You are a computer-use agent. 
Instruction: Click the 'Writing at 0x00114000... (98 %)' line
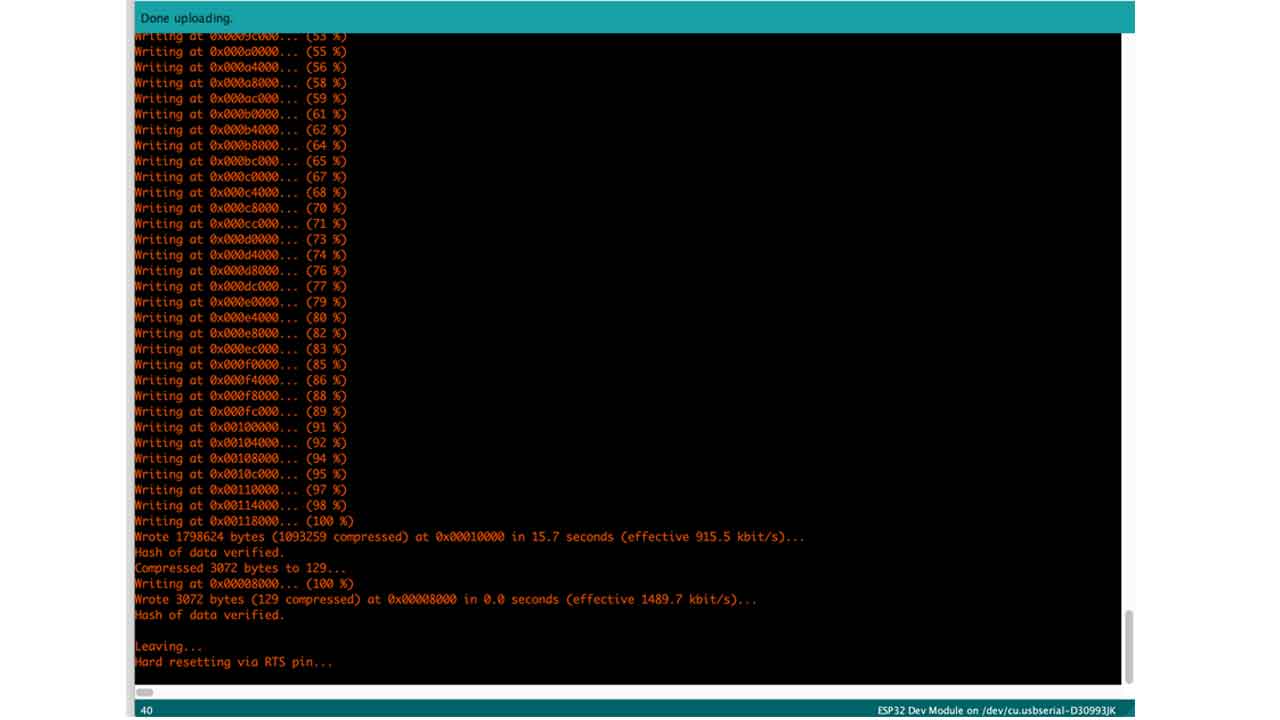tap(241, 506)
